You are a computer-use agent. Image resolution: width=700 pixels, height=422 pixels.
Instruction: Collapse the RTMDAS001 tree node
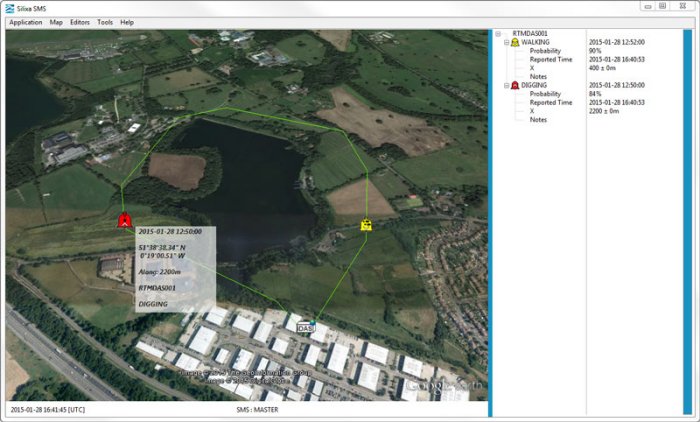tap(498, 33)
